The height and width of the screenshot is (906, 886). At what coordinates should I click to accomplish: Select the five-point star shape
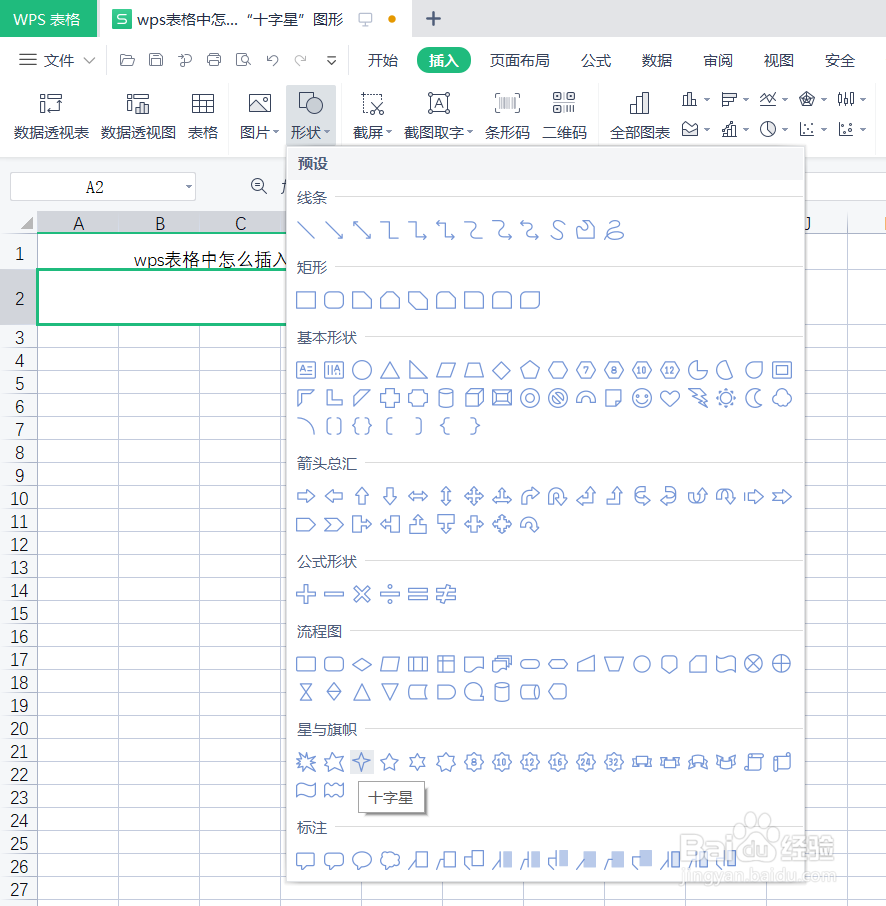(x=390, y=762)
